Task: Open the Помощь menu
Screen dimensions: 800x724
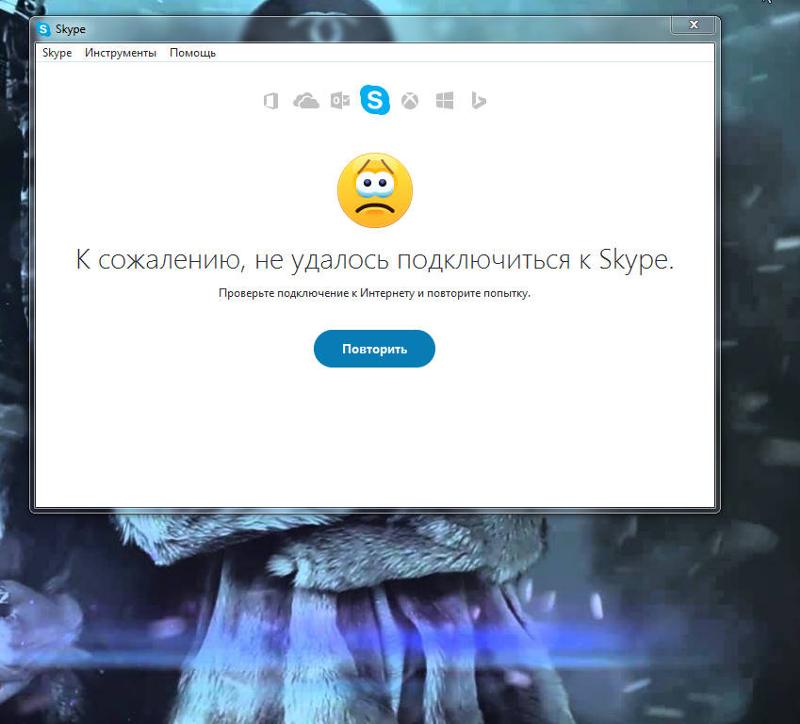Action: click(x=192, y=53)
